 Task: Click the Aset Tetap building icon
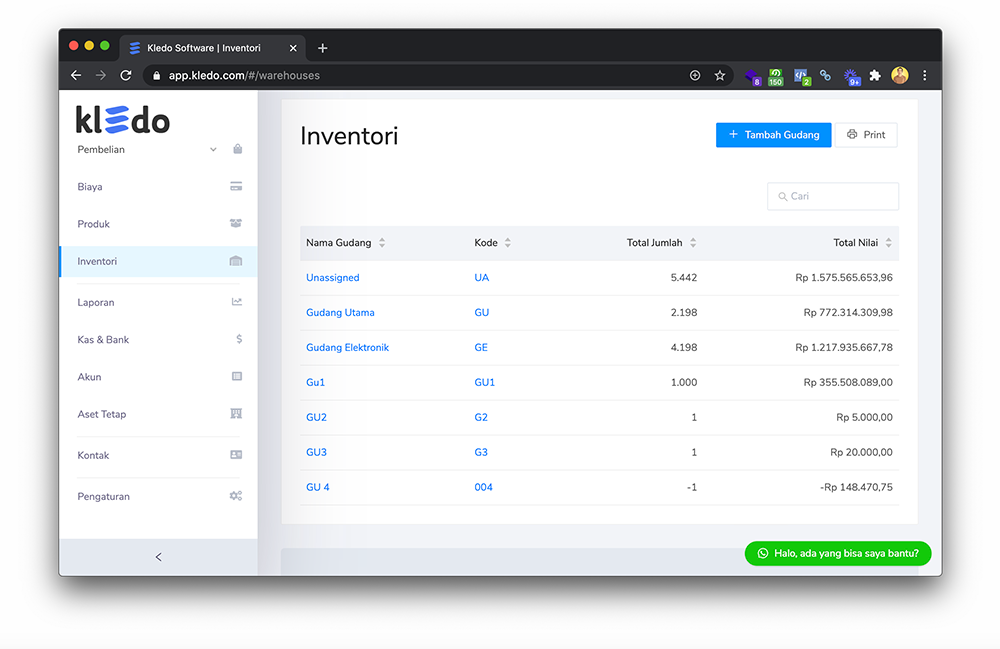point(236,414)
